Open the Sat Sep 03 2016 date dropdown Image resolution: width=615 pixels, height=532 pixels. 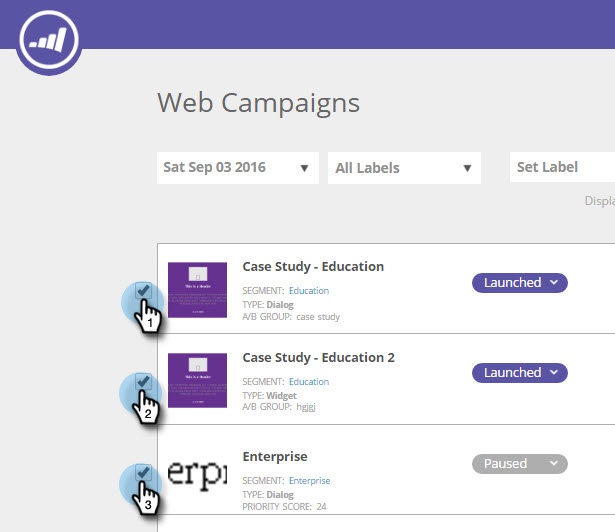tap(238, 168)
